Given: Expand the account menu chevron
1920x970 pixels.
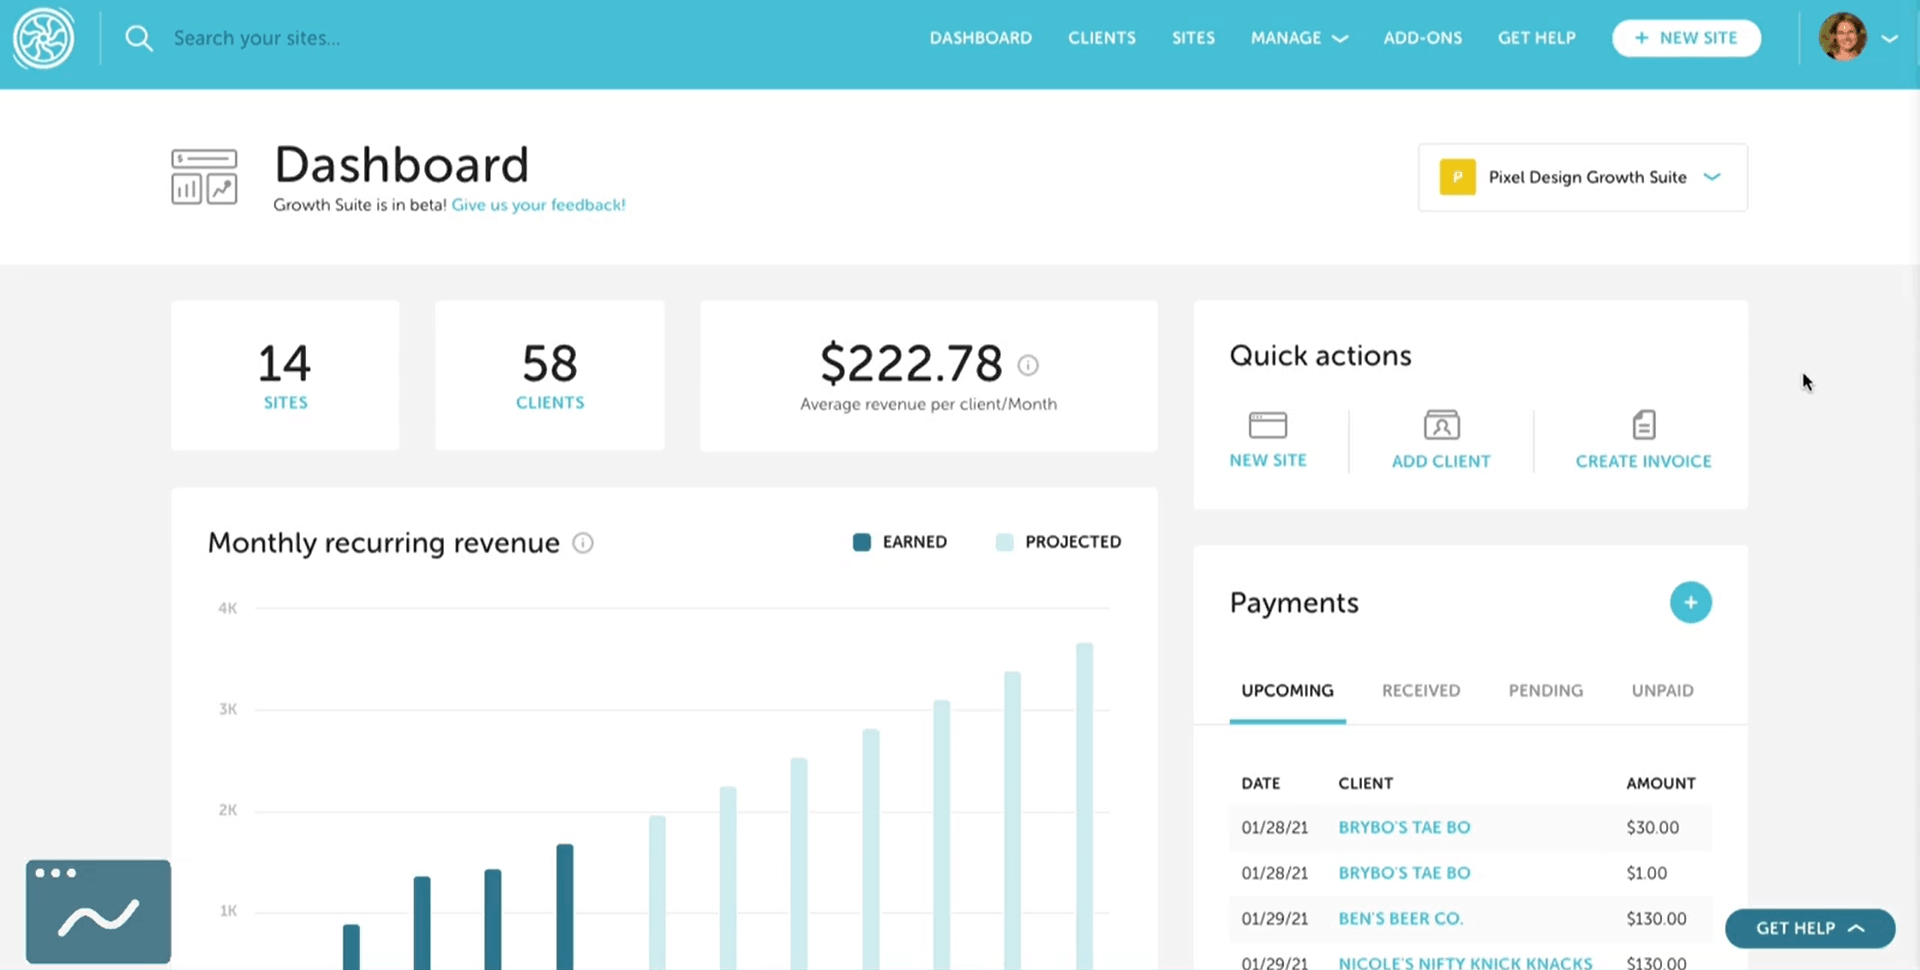Looking at the screenshot, I should (x=1889, y=39).
